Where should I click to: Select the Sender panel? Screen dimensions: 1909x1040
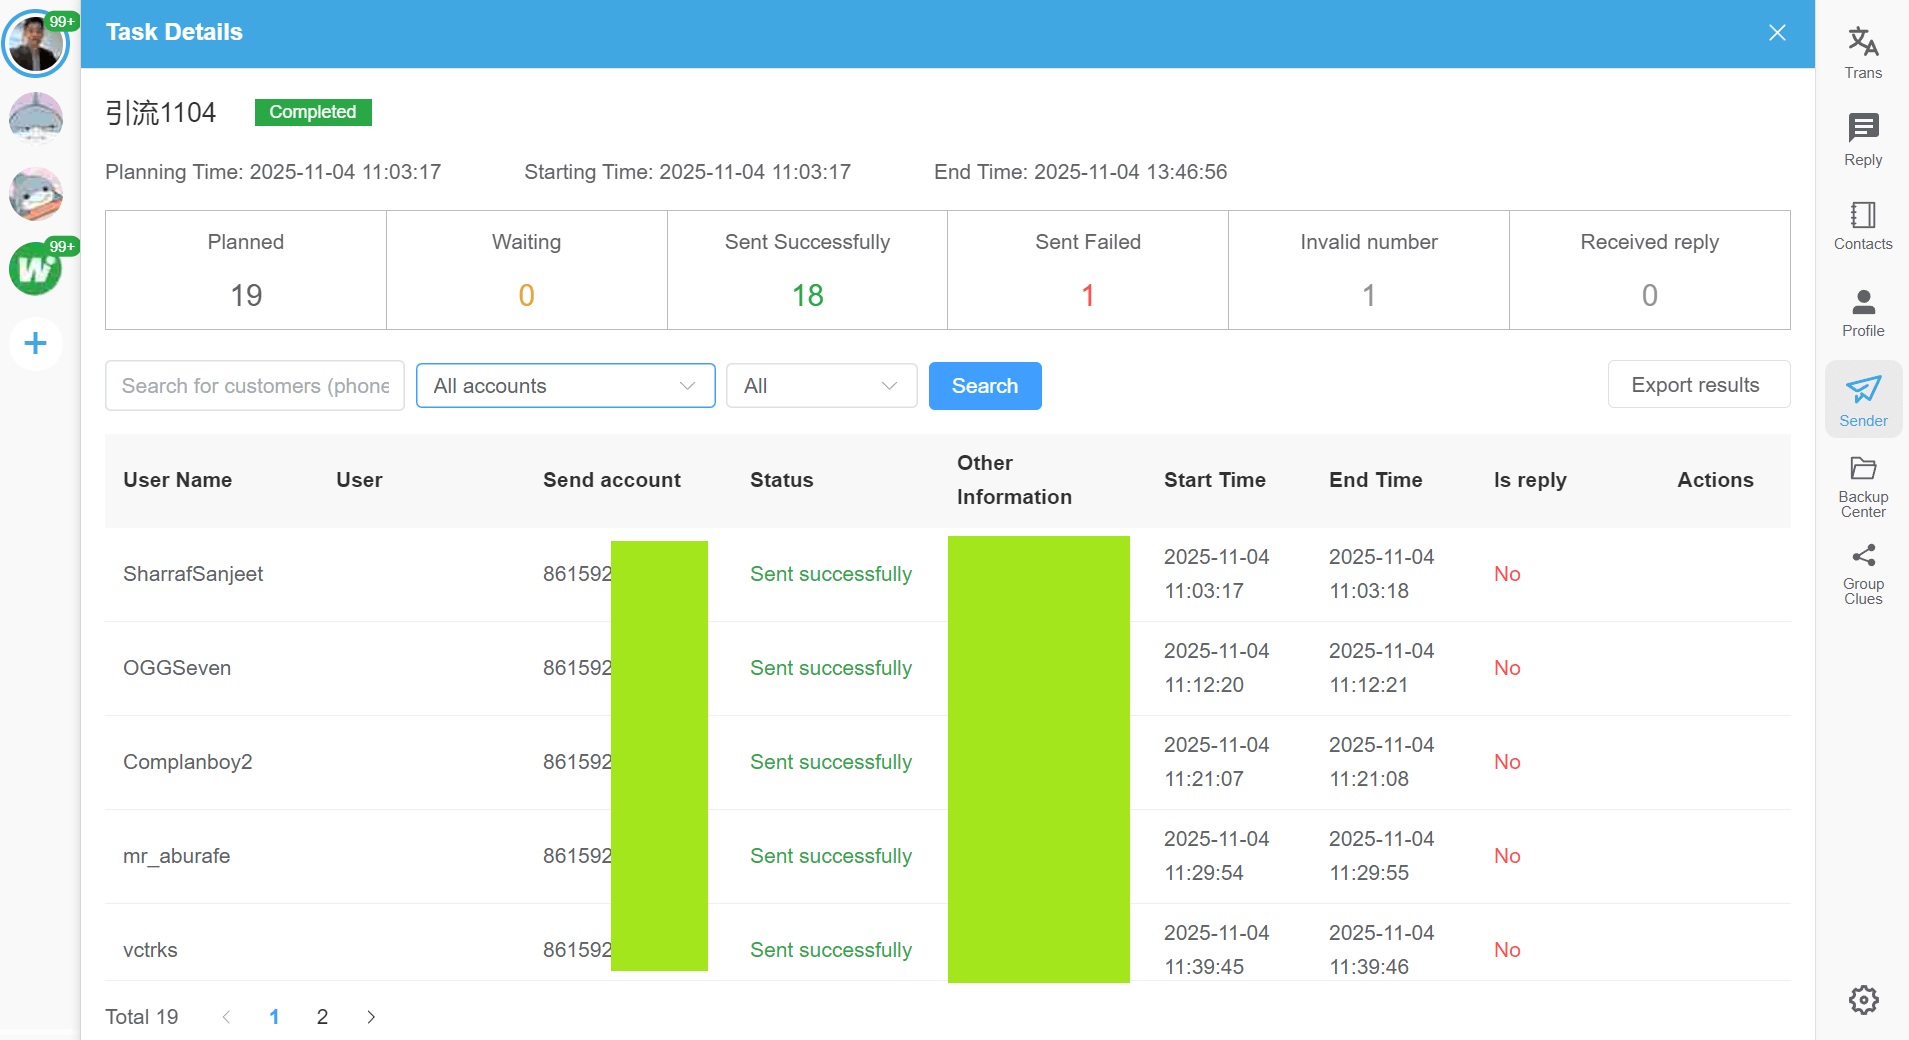coord(1861,398)
